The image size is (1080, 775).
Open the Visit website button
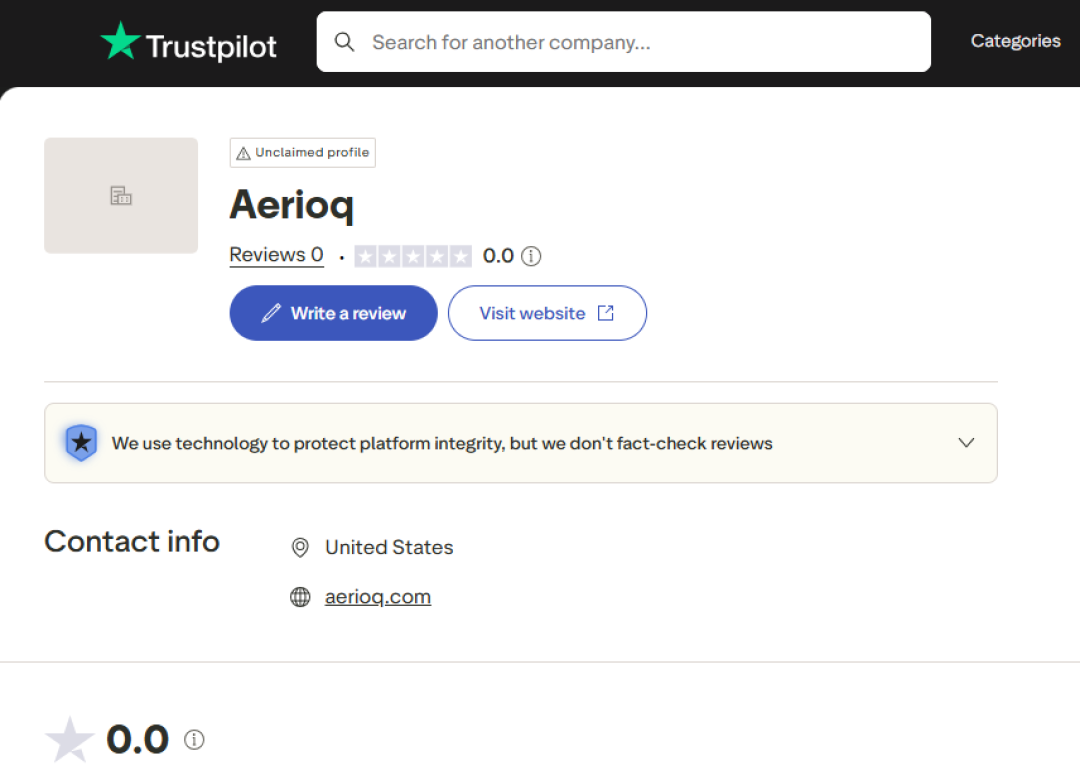click(547, 313)
